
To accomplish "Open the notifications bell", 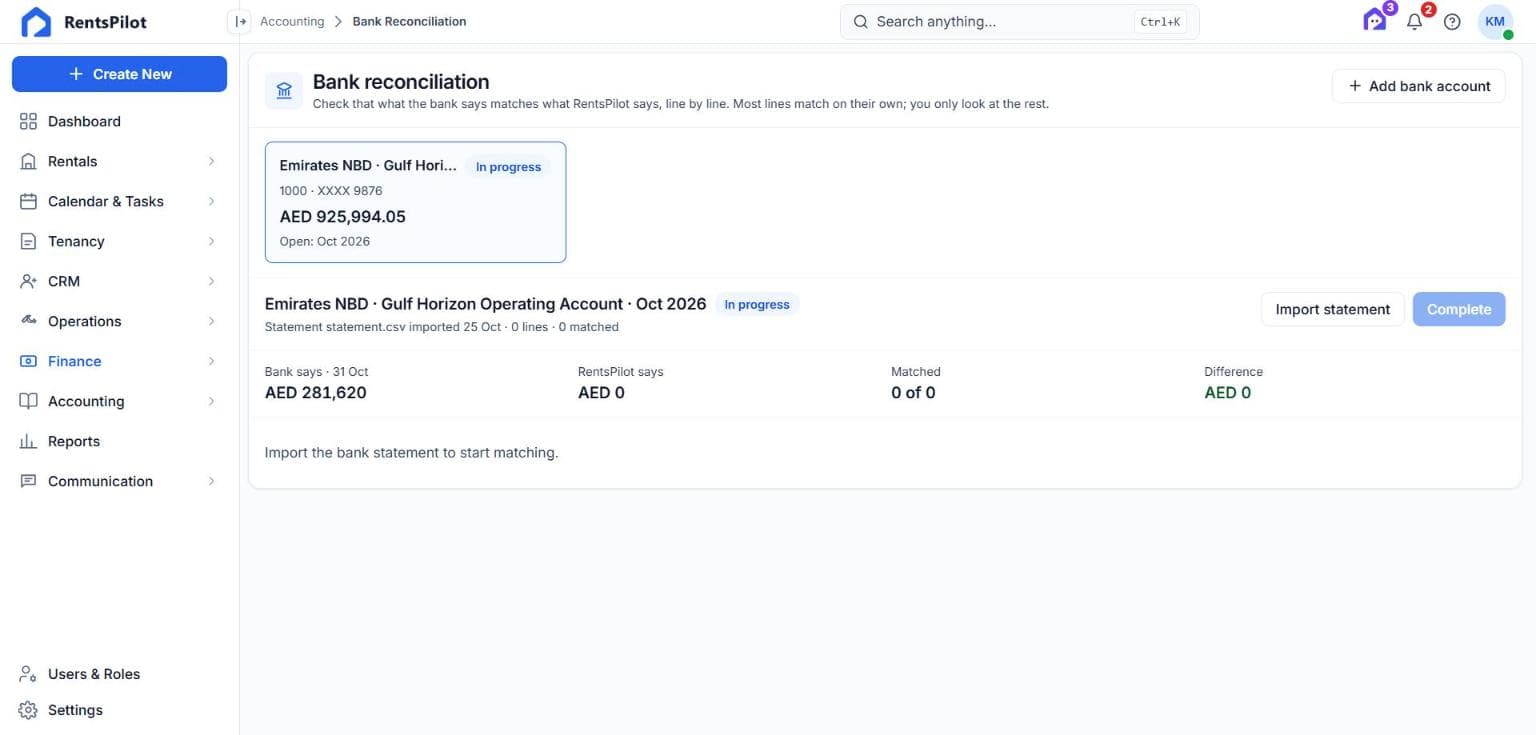I will 1414,21.
